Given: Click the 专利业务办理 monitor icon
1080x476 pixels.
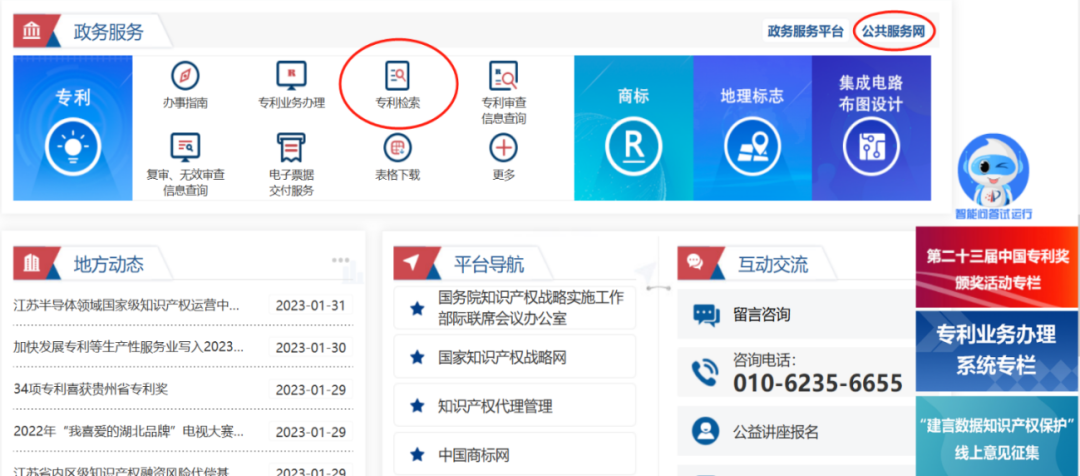Looking at the screenshot, I should [x=291, y=76].
